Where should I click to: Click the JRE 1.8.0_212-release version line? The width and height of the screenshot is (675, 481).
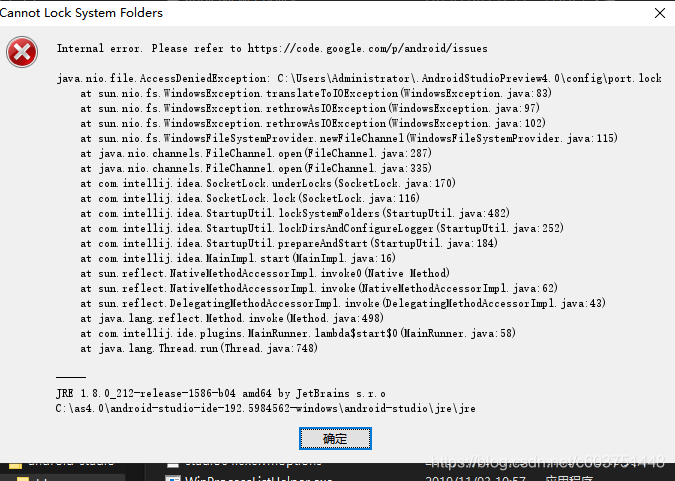[x=221, y=394]
